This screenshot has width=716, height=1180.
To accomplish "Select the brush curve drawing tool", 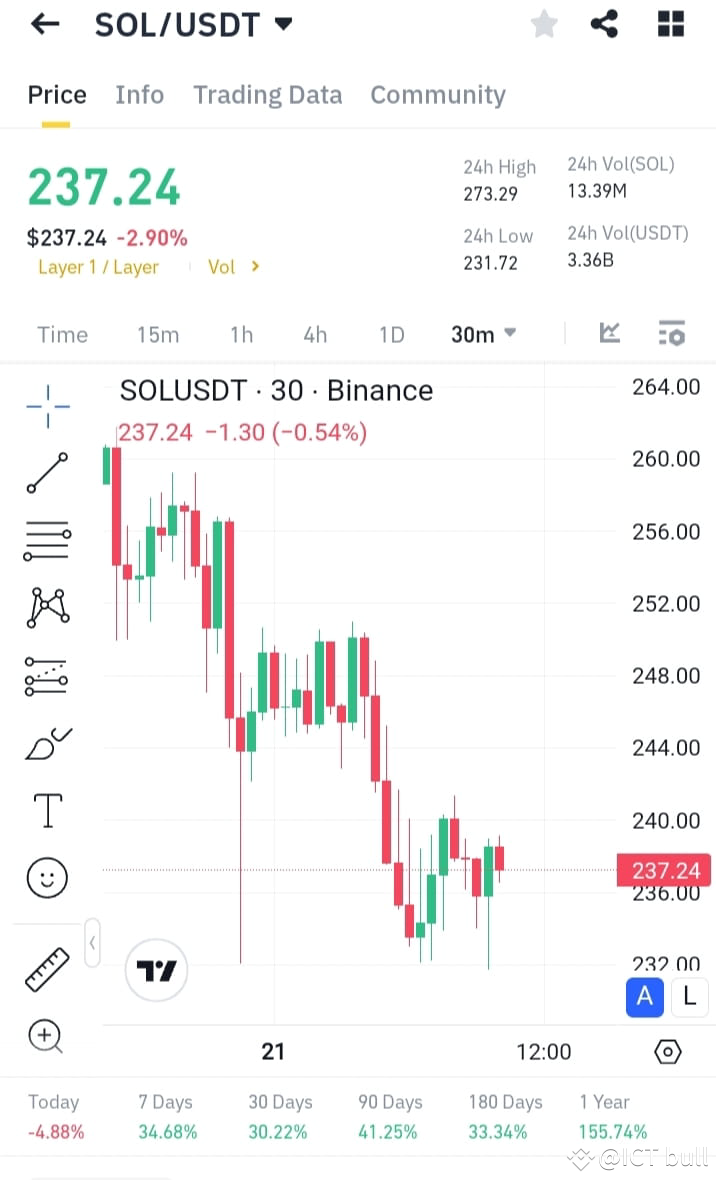I will [x=47, y=743].
